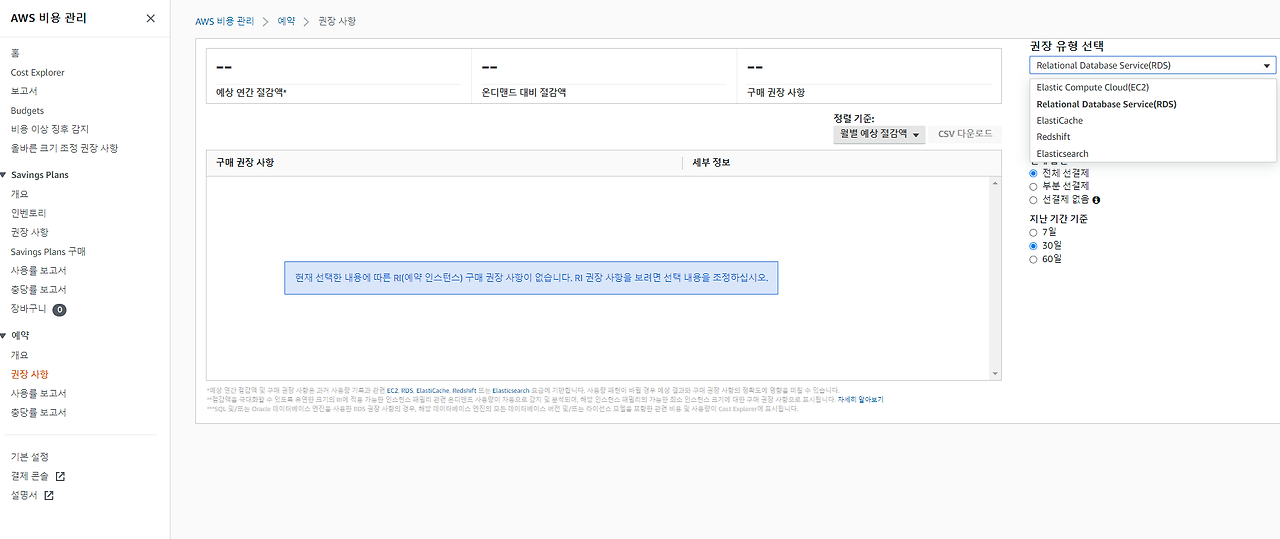Collapse the Savings Plans sidebar section
1280x539 pixels.
tap(4, 175)
